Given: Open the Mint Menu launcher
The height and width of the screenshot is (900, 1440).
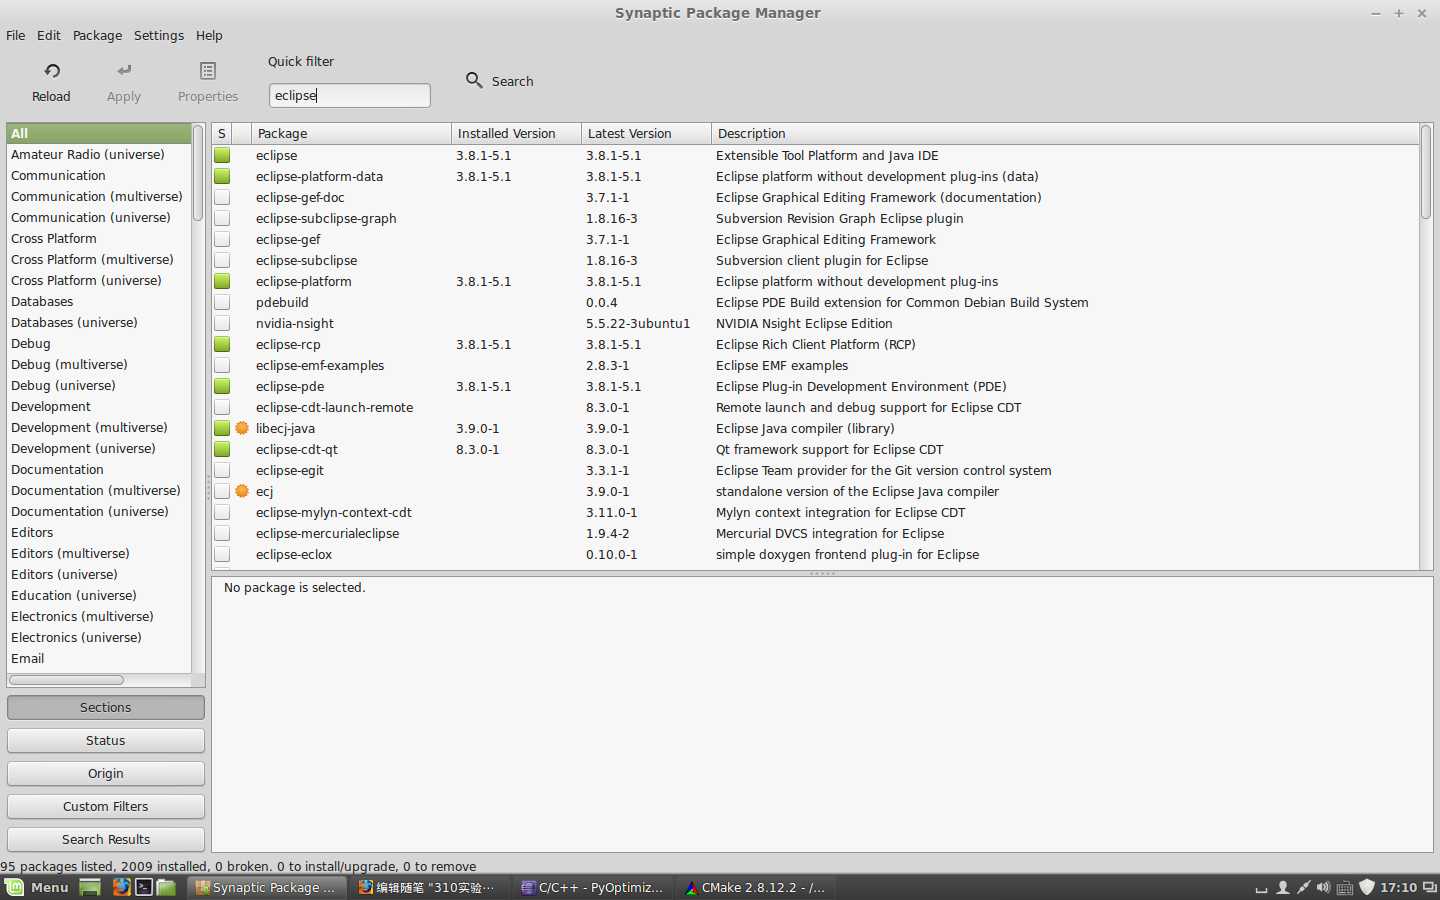Looking at the screenshot, I should pyautogui.click(x=36, y=887).
